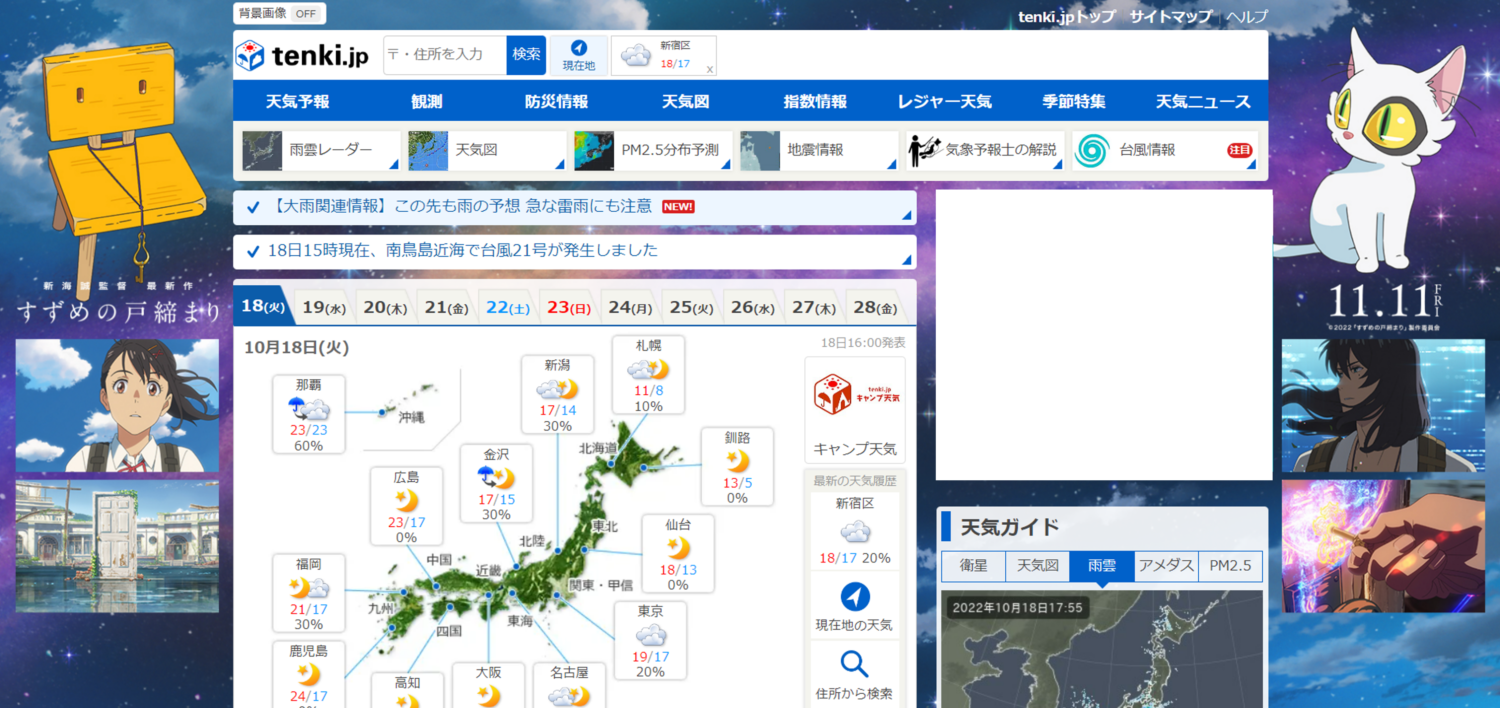This screenshot has width=1500, height=708.
Task: Click the PM2.5分布予測 thumbnail icon
Action: point(595,150)
